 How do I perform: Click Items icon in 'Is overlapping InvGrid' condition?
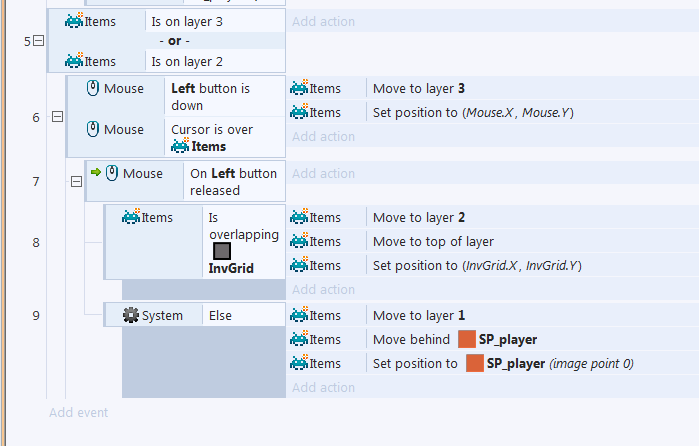tap(131, 216)
